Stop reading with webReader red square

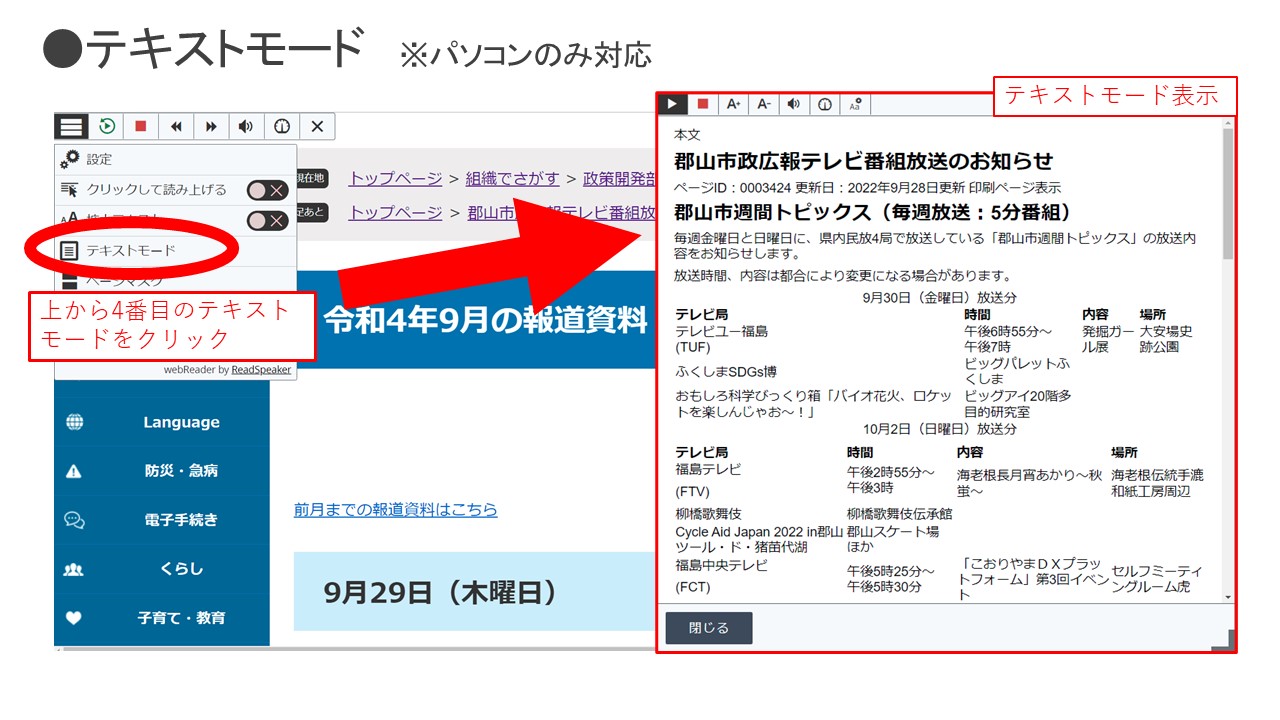[141, 127]
